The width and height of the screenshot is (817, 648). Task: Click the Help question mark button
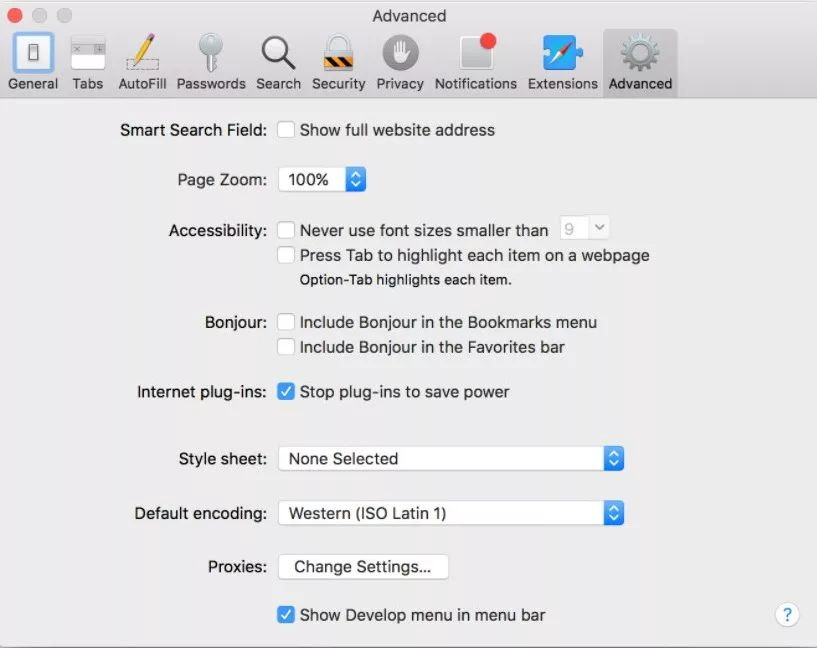tap(787, 615)
